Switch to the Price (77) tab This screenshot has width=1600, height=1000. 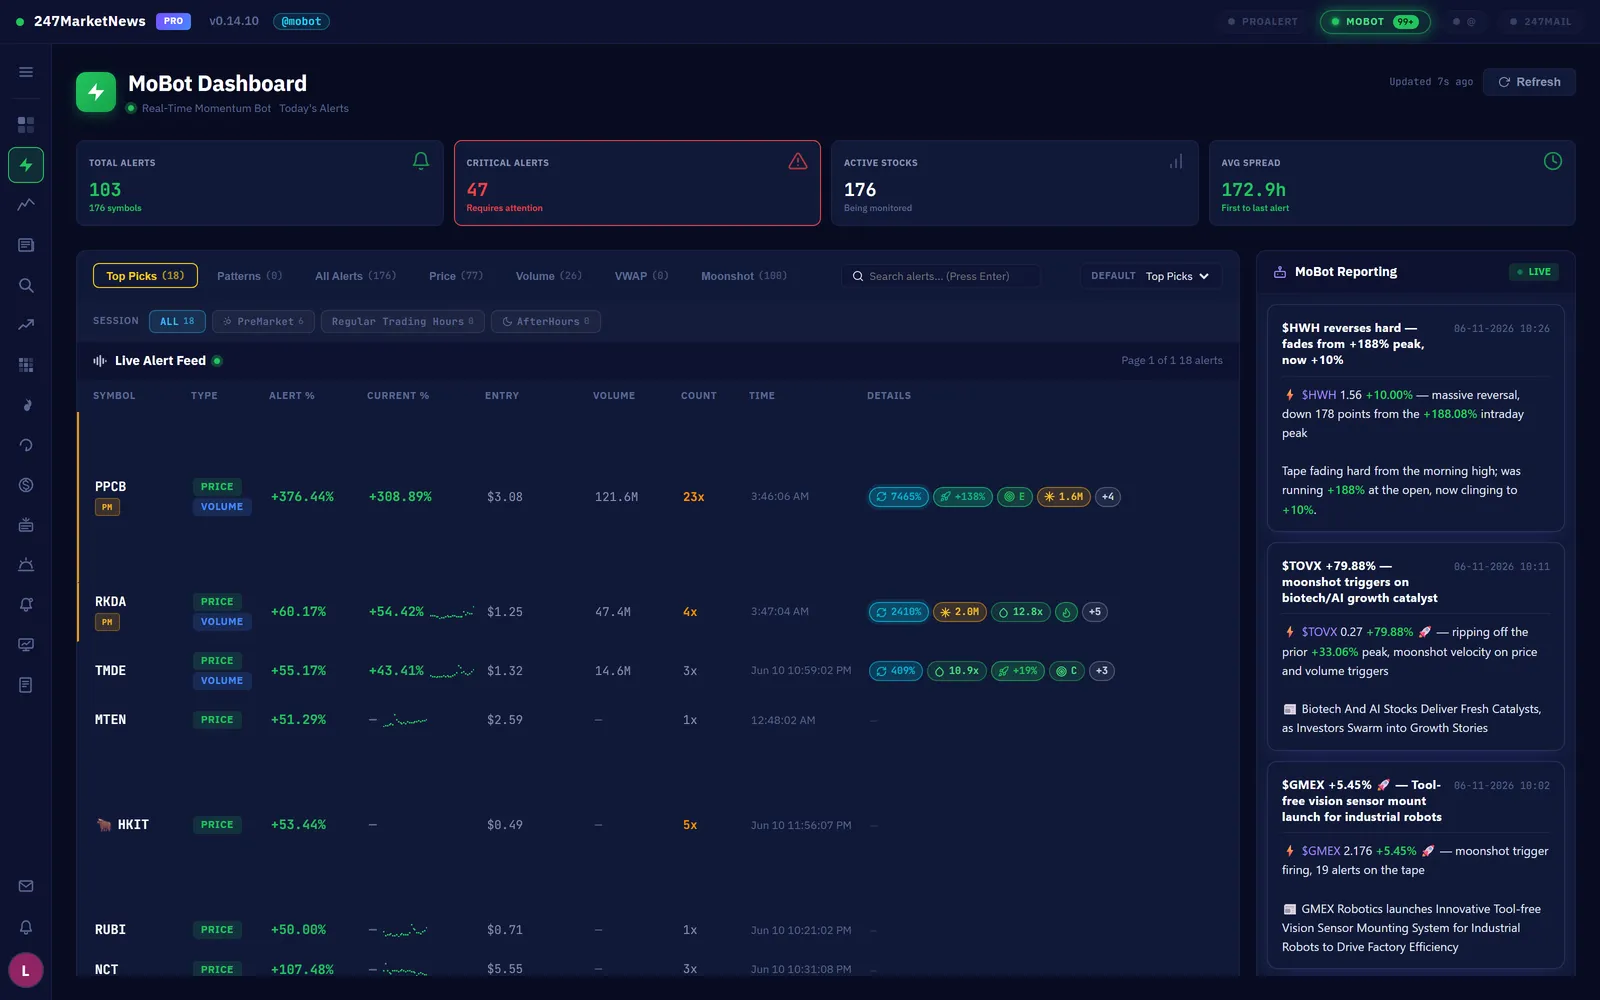(x=456, y=276)
